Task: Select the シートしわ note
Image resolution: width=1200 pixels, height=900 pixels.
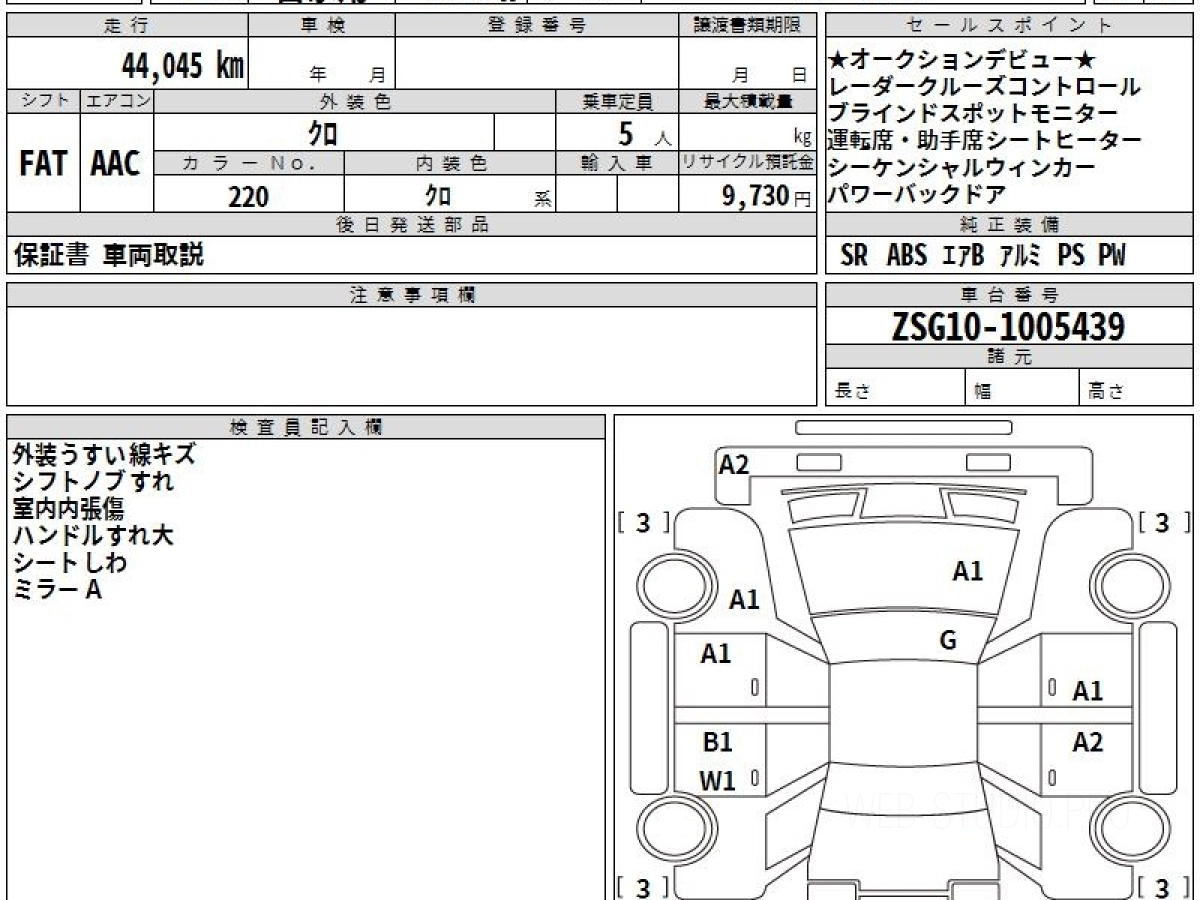Action: coord(70,563)
